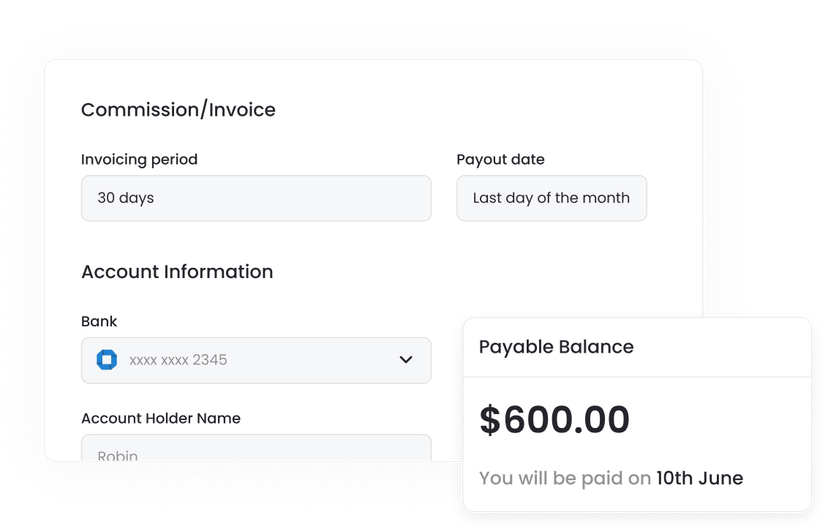This screenshot has width=828, height=532.
Task: Click the "30 days" value text
Action: (x=125, y=198)
